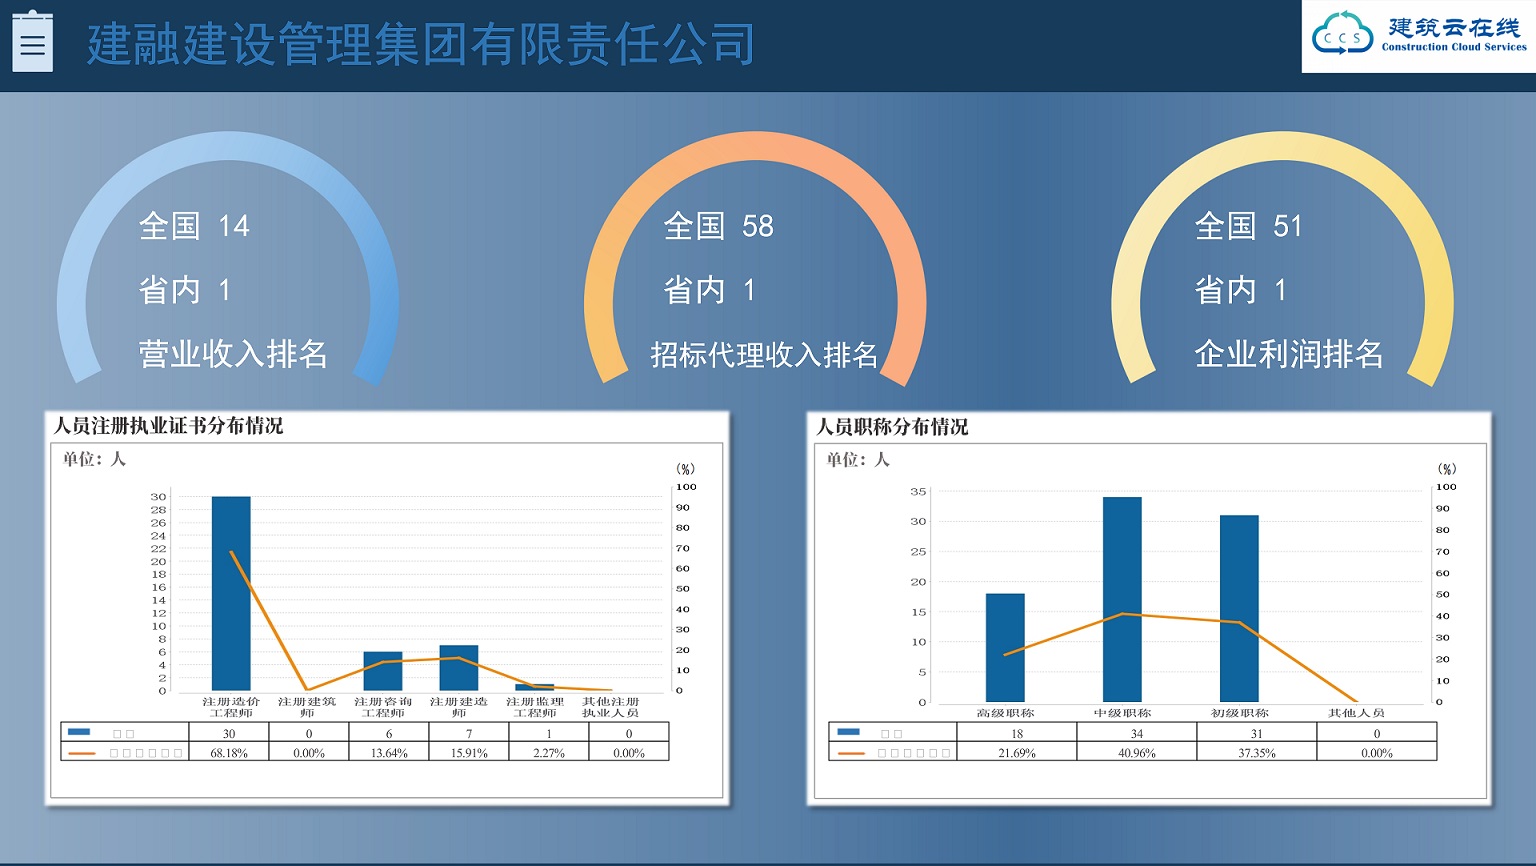Click the 人员职称分布情况 heading
1536x866 pixels.
[x=892, y=427]
